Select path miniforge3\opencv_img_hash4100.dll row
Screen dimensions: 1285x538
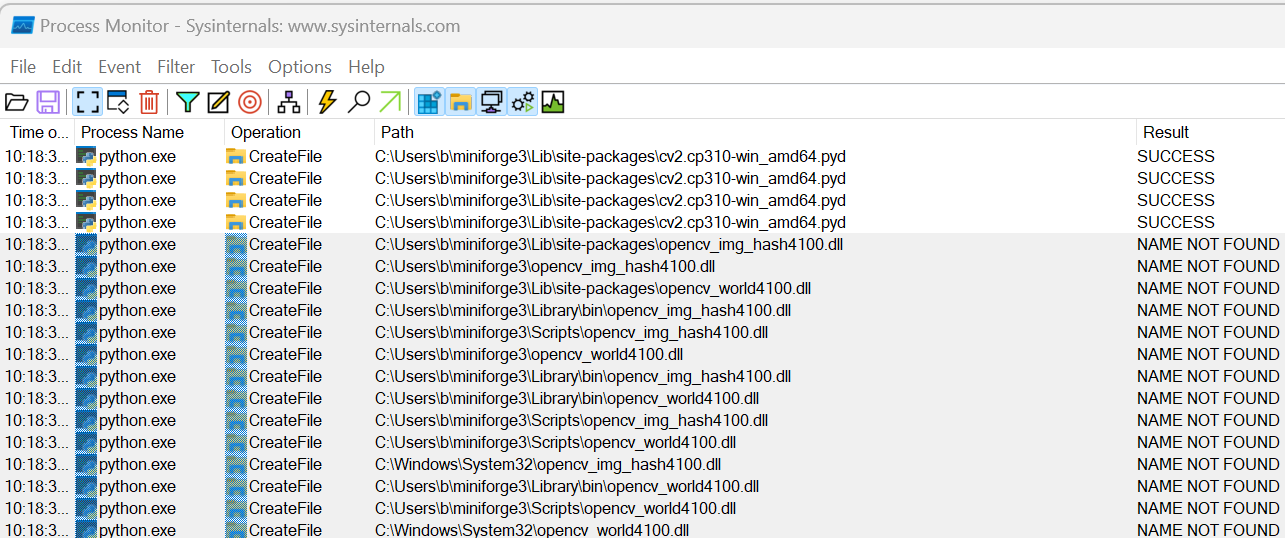click(545, 266)
